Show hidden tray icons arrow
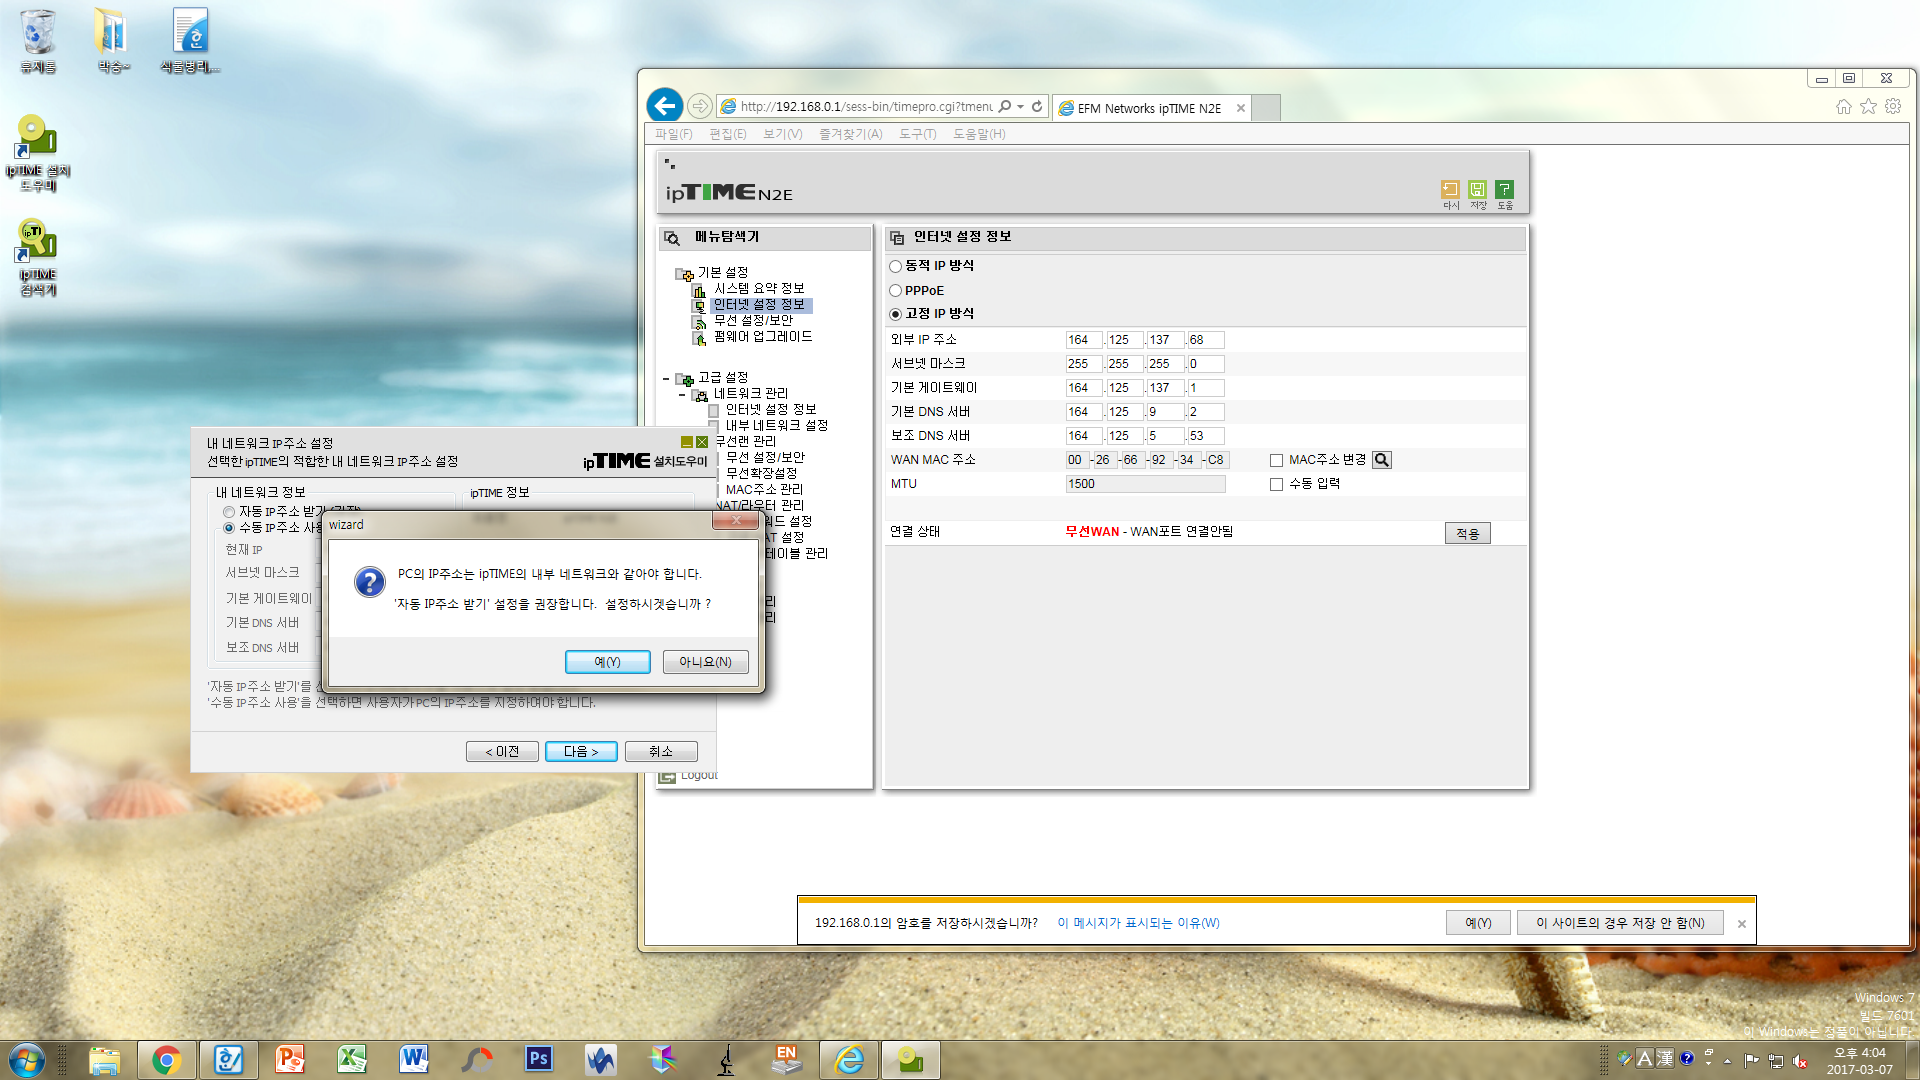The width and height of the screenshot is (1920, 1080). pos(1728,1060)
